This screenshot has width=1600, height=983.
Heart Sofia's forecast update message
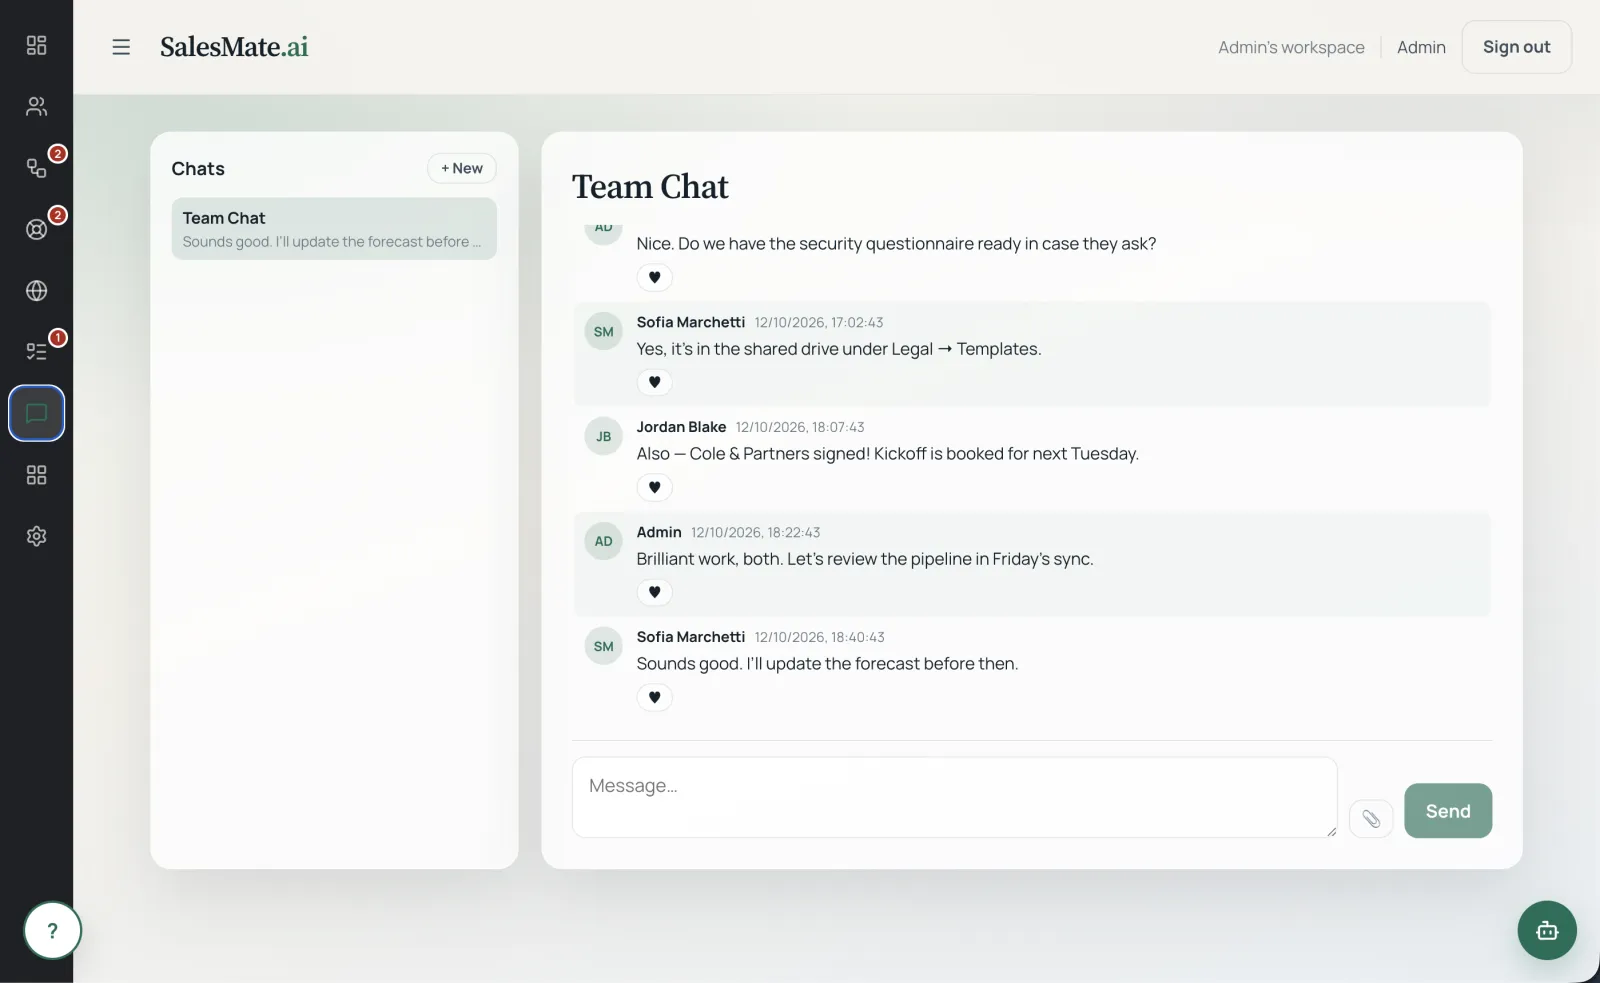coord(654,697)
